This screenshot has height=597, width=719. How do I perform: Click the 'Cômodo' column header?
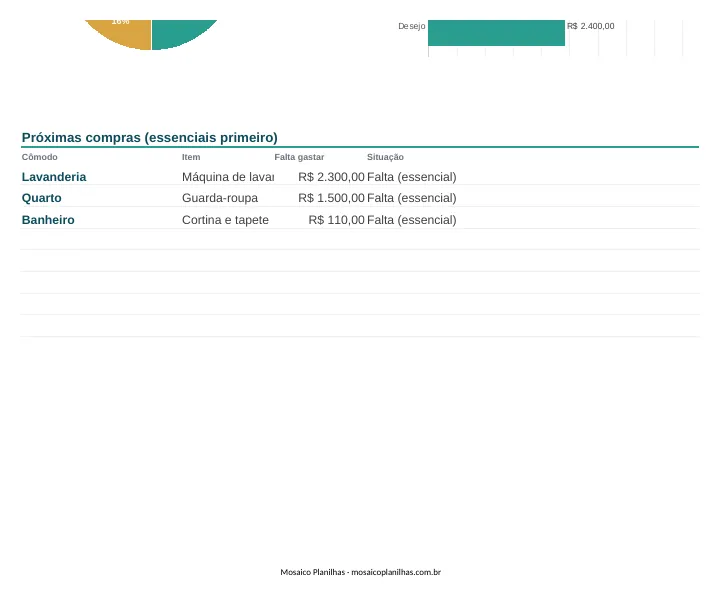[39, 157]
